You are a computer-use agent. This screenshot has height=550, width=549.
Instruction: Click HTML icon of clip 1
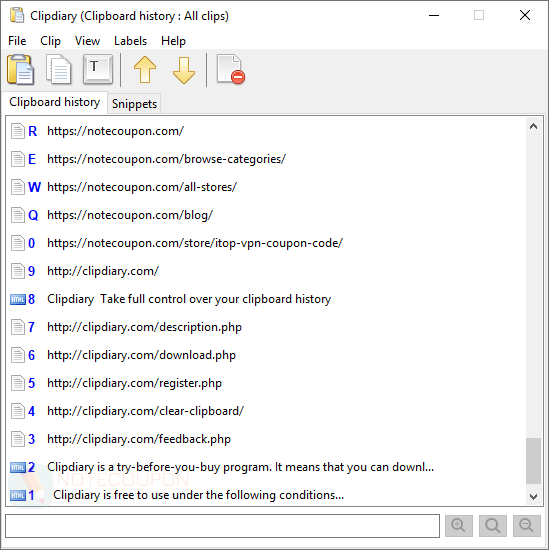tap(18, 495)
